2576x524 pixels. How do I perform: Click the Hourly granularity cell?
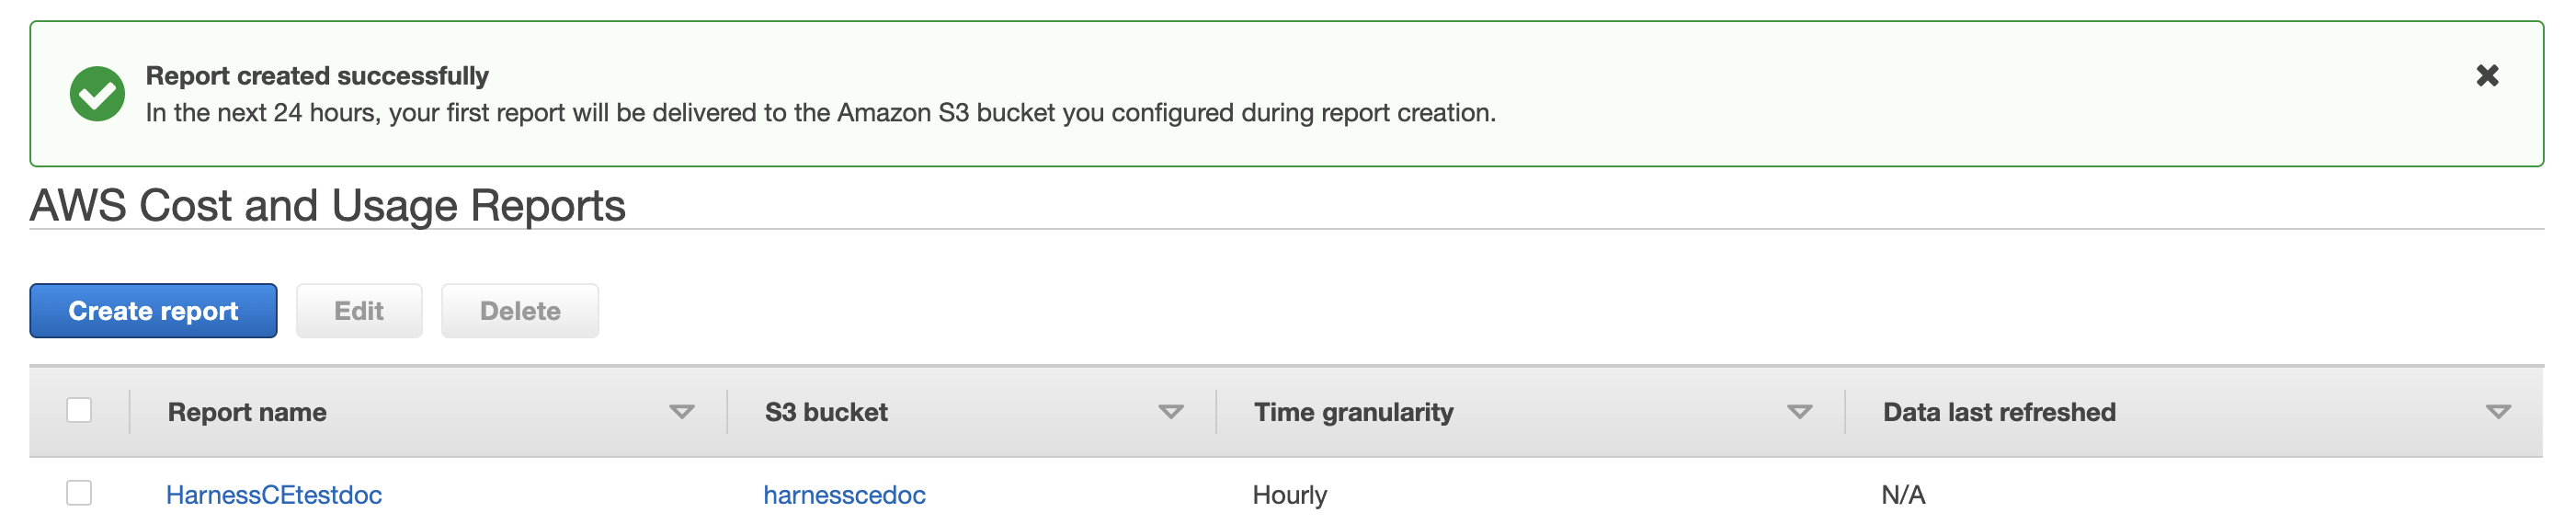click(1290, 495)
